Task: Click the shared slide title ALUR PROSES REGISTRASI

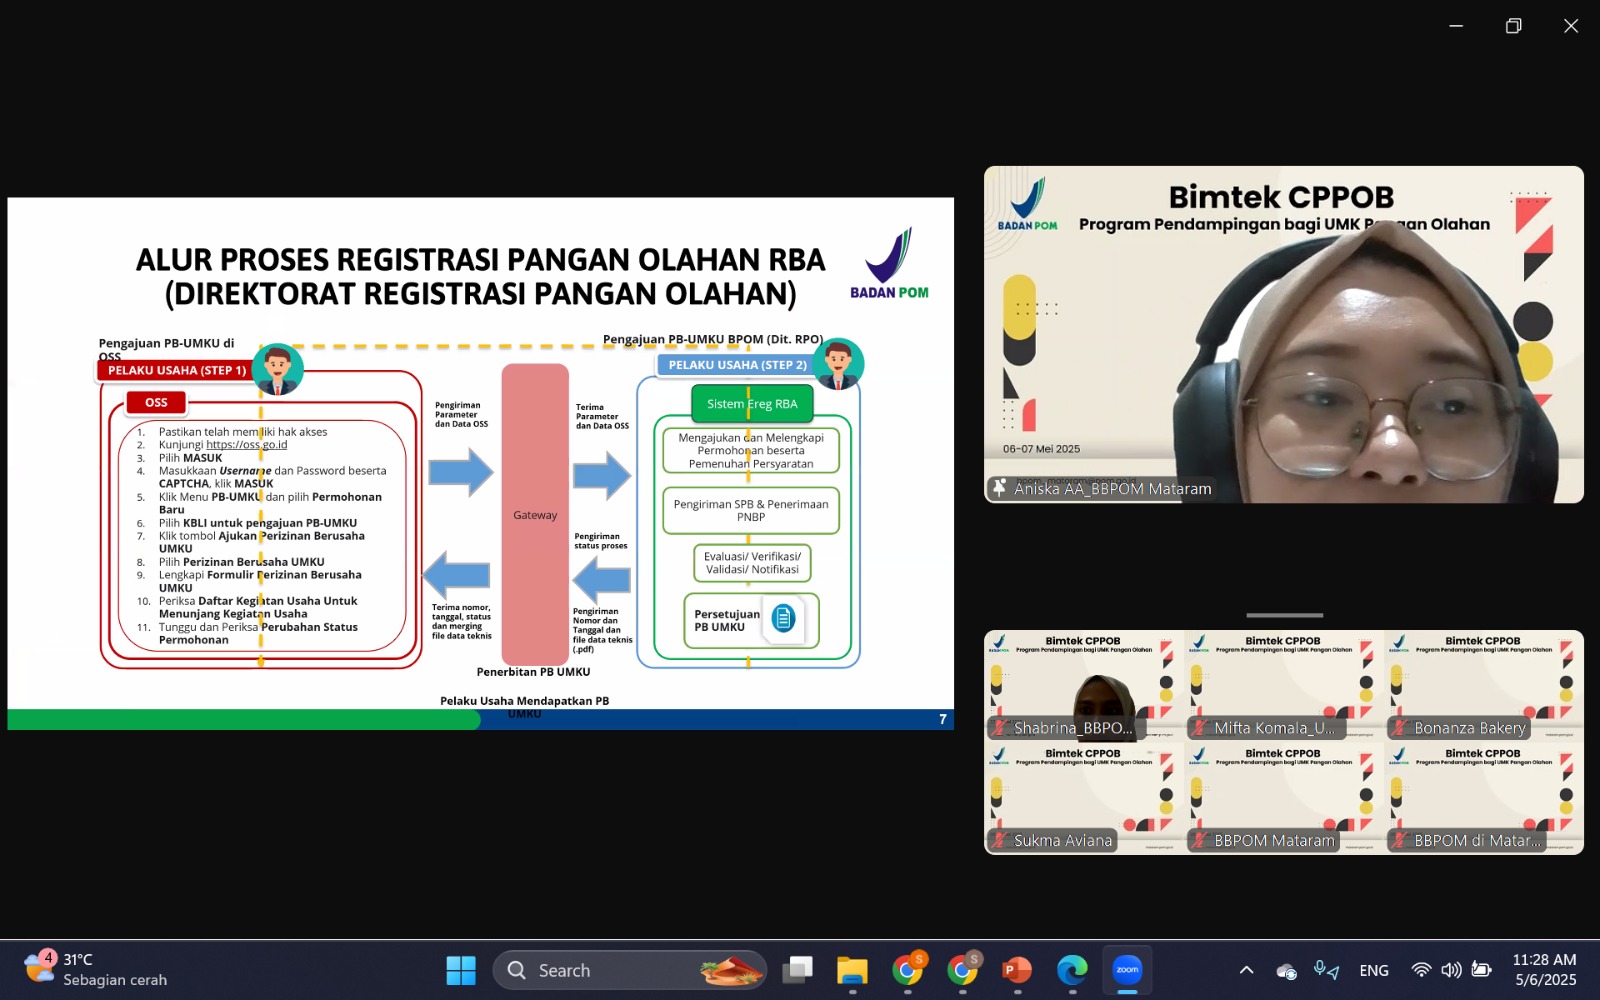Action: click(481, 276)
